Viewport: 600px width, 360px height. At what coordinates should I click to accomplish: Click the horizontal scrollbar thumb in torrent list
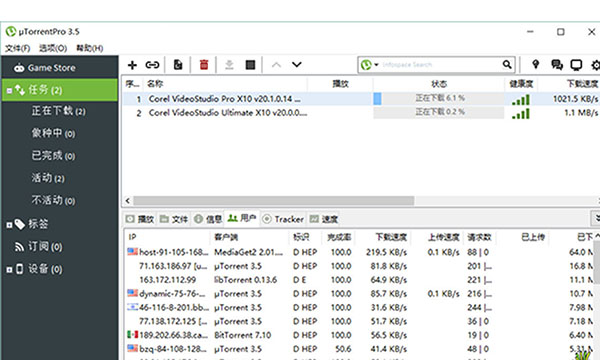274,200
